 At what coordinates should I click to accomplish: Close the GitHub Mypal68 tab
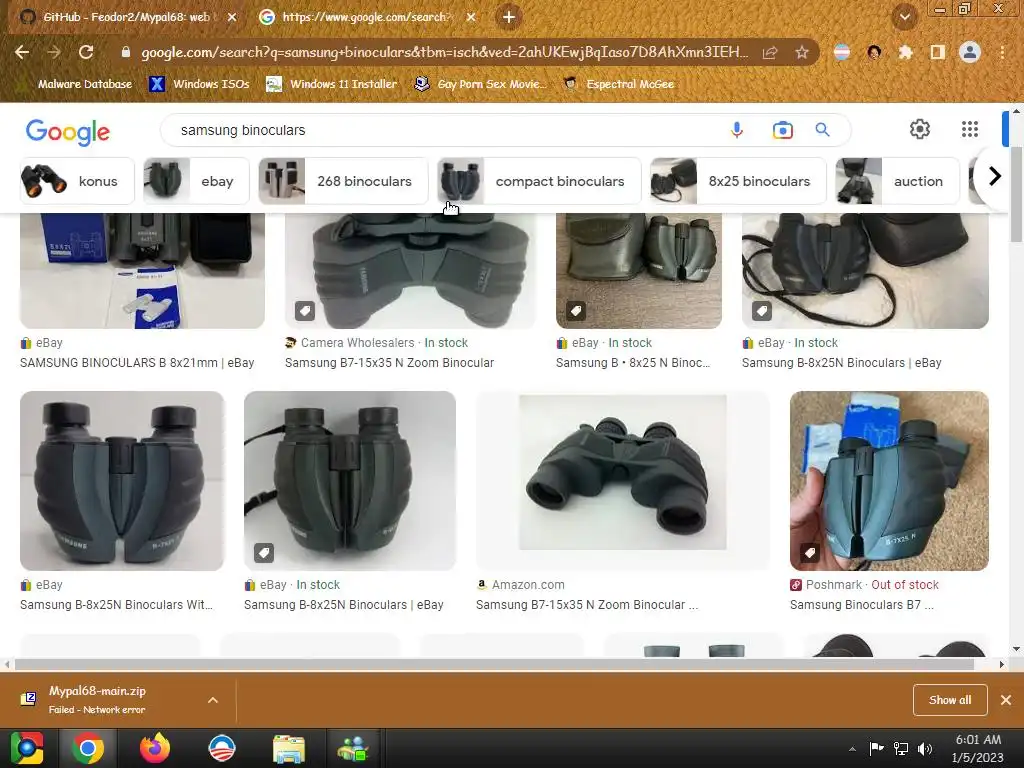(232, 17)
